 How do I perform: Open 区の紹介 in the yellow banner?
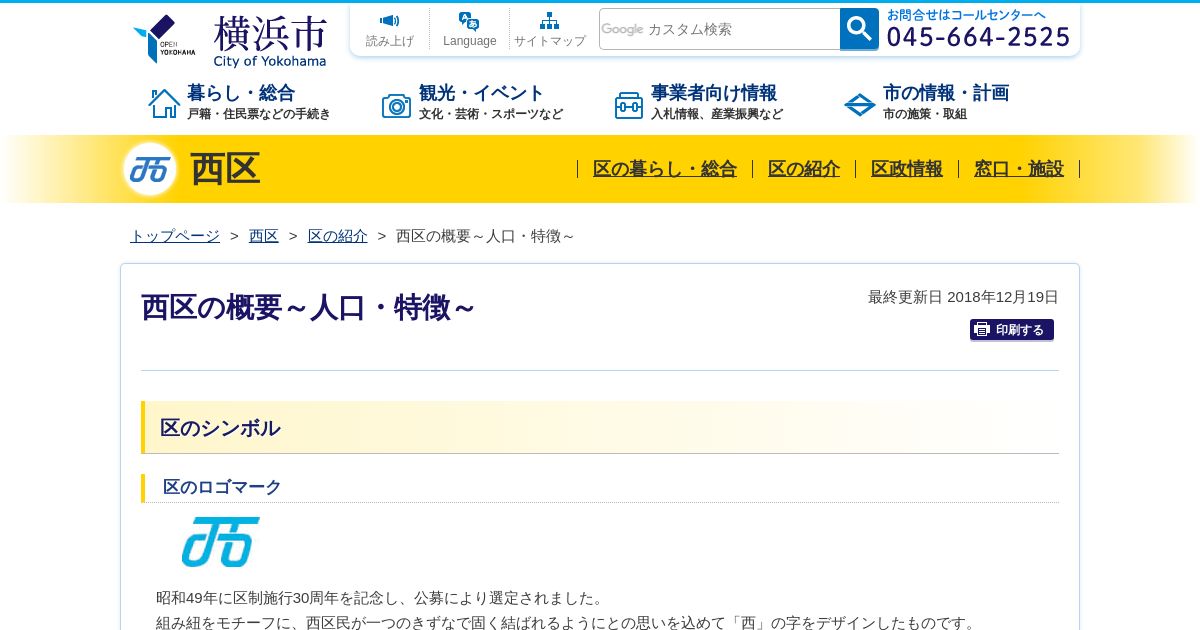point(804,169)
